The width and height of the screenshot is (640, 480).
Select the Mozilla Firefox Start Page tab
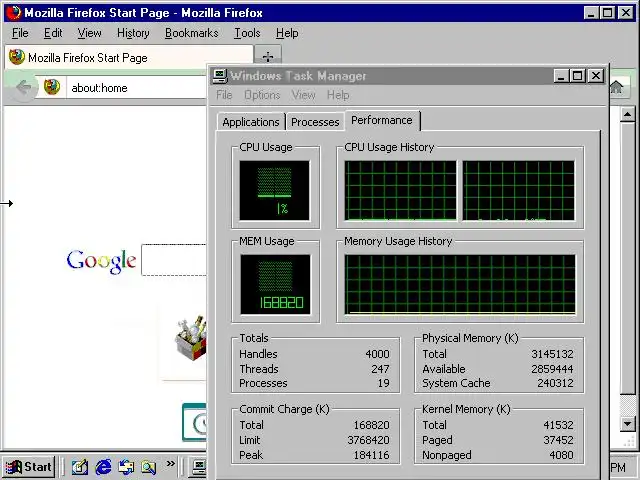[x=129, y=58]
